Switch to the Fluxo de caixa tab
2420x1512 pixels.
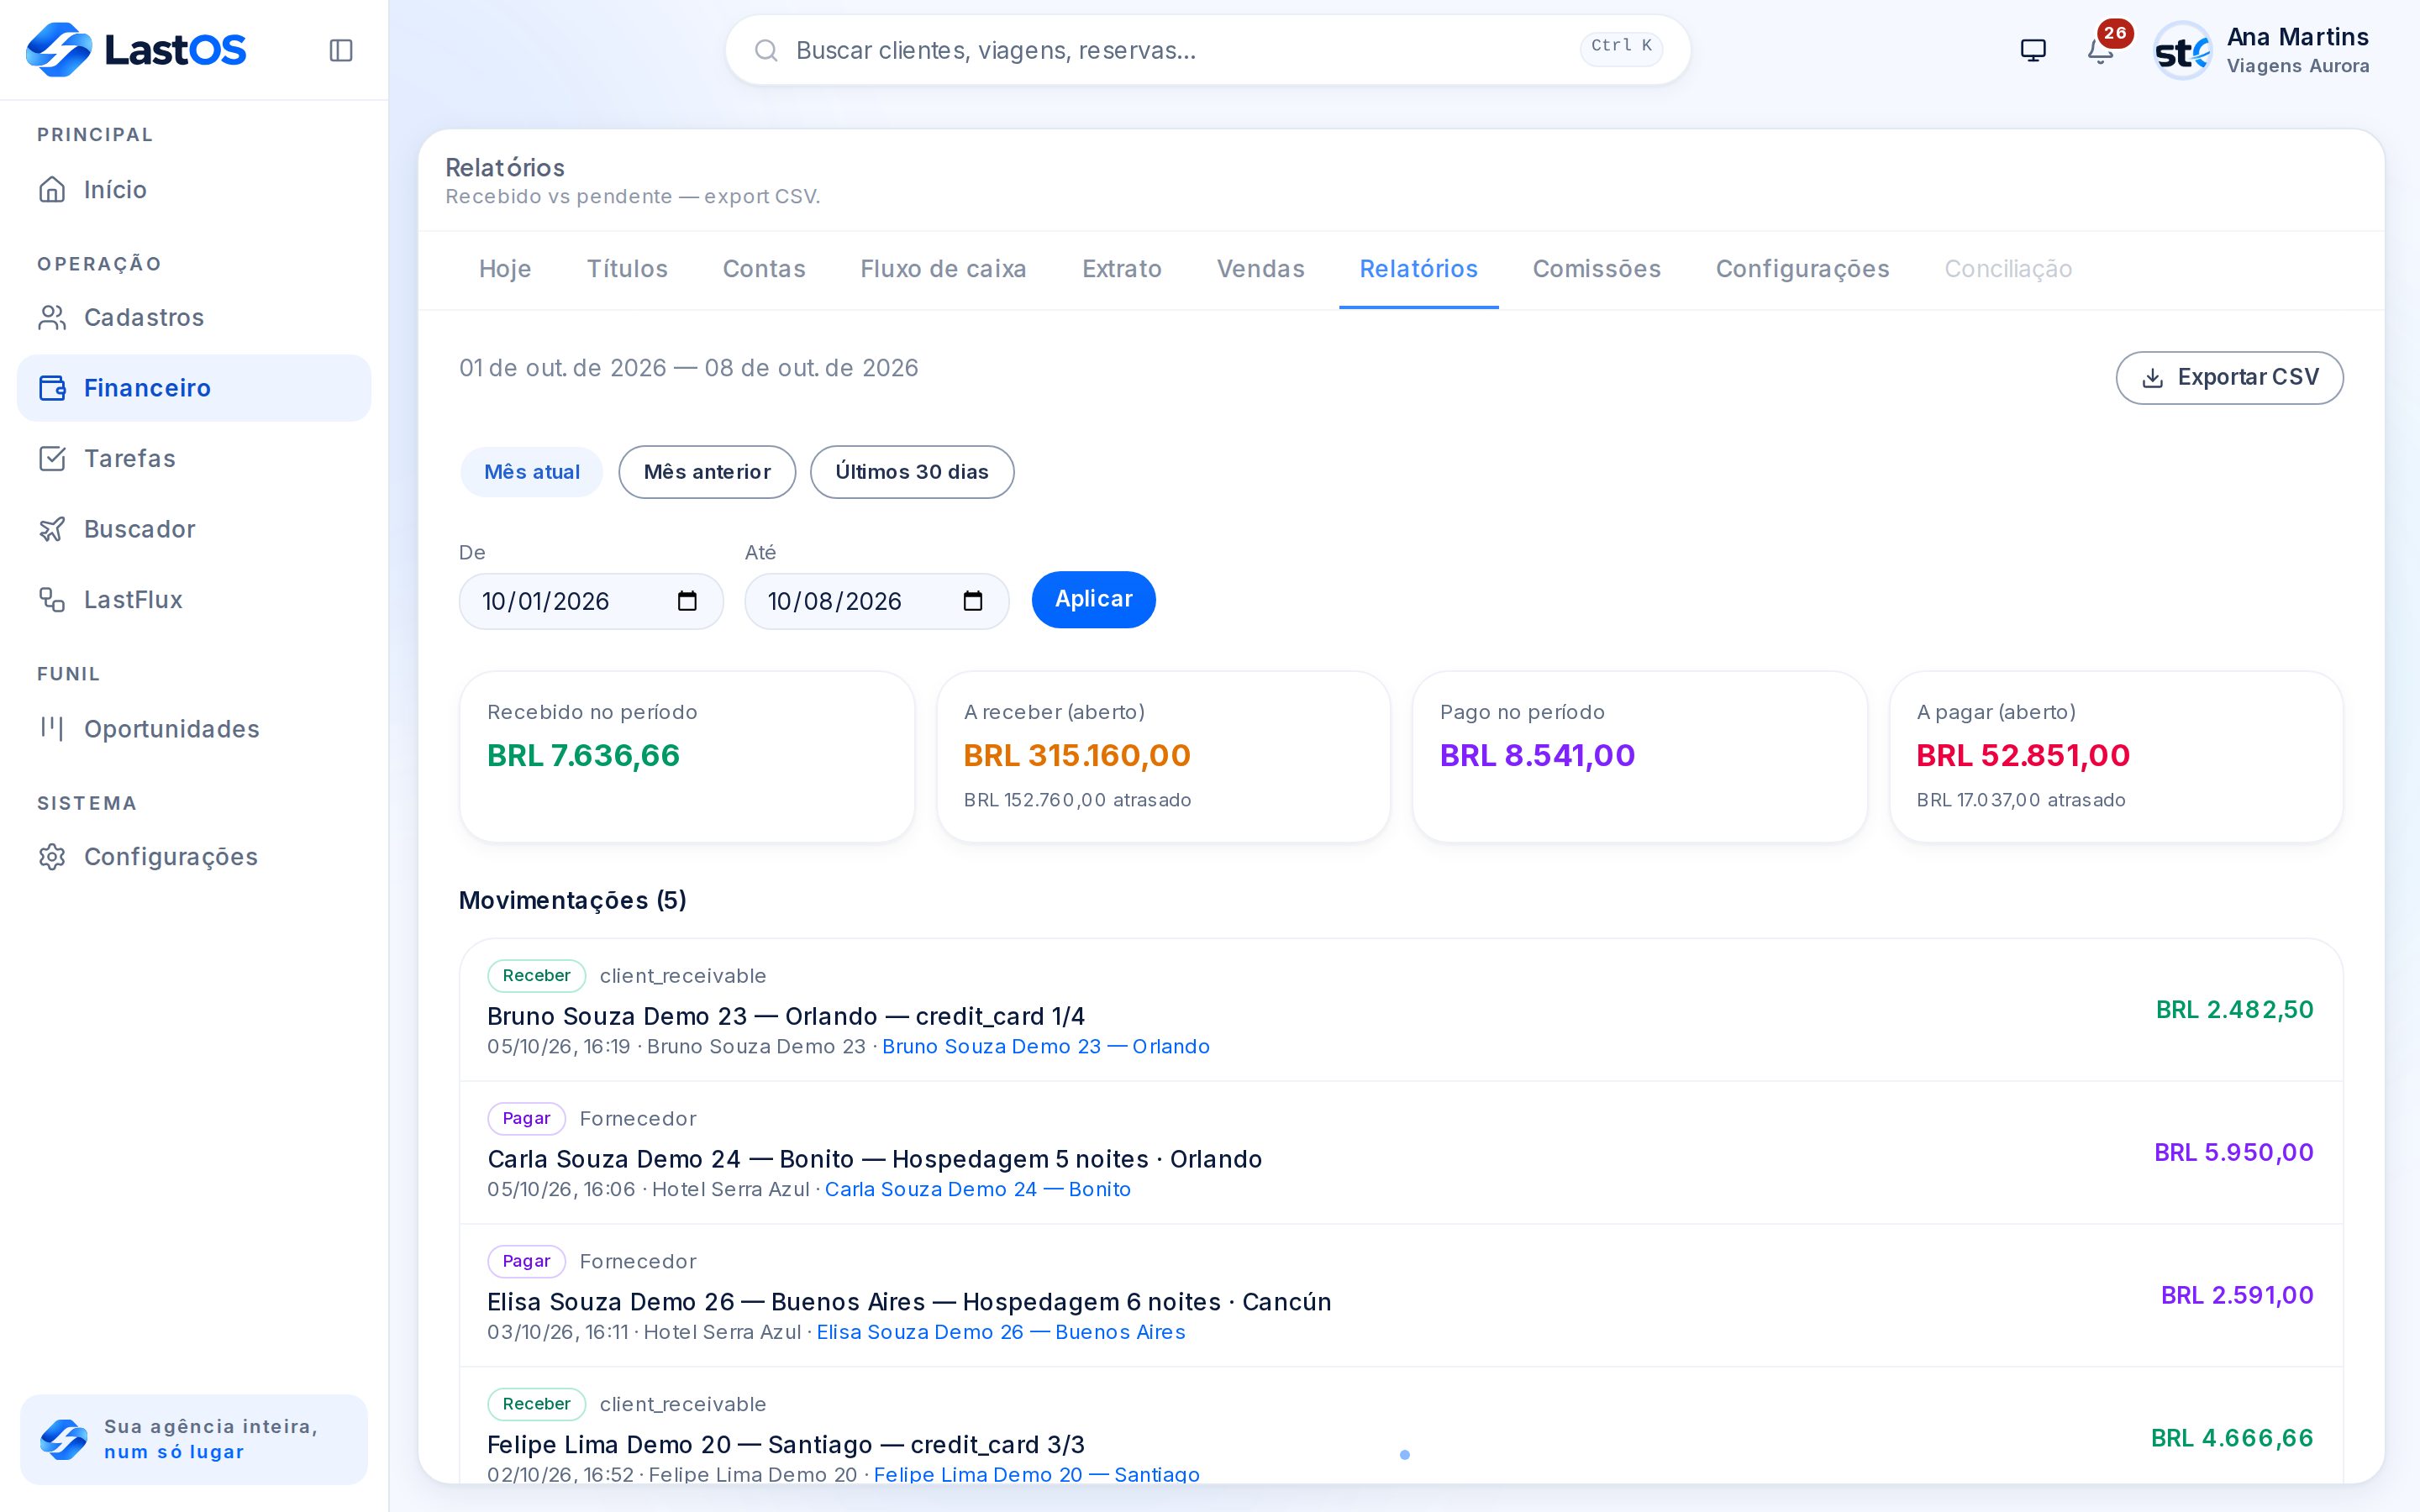(x=943, y=269)
